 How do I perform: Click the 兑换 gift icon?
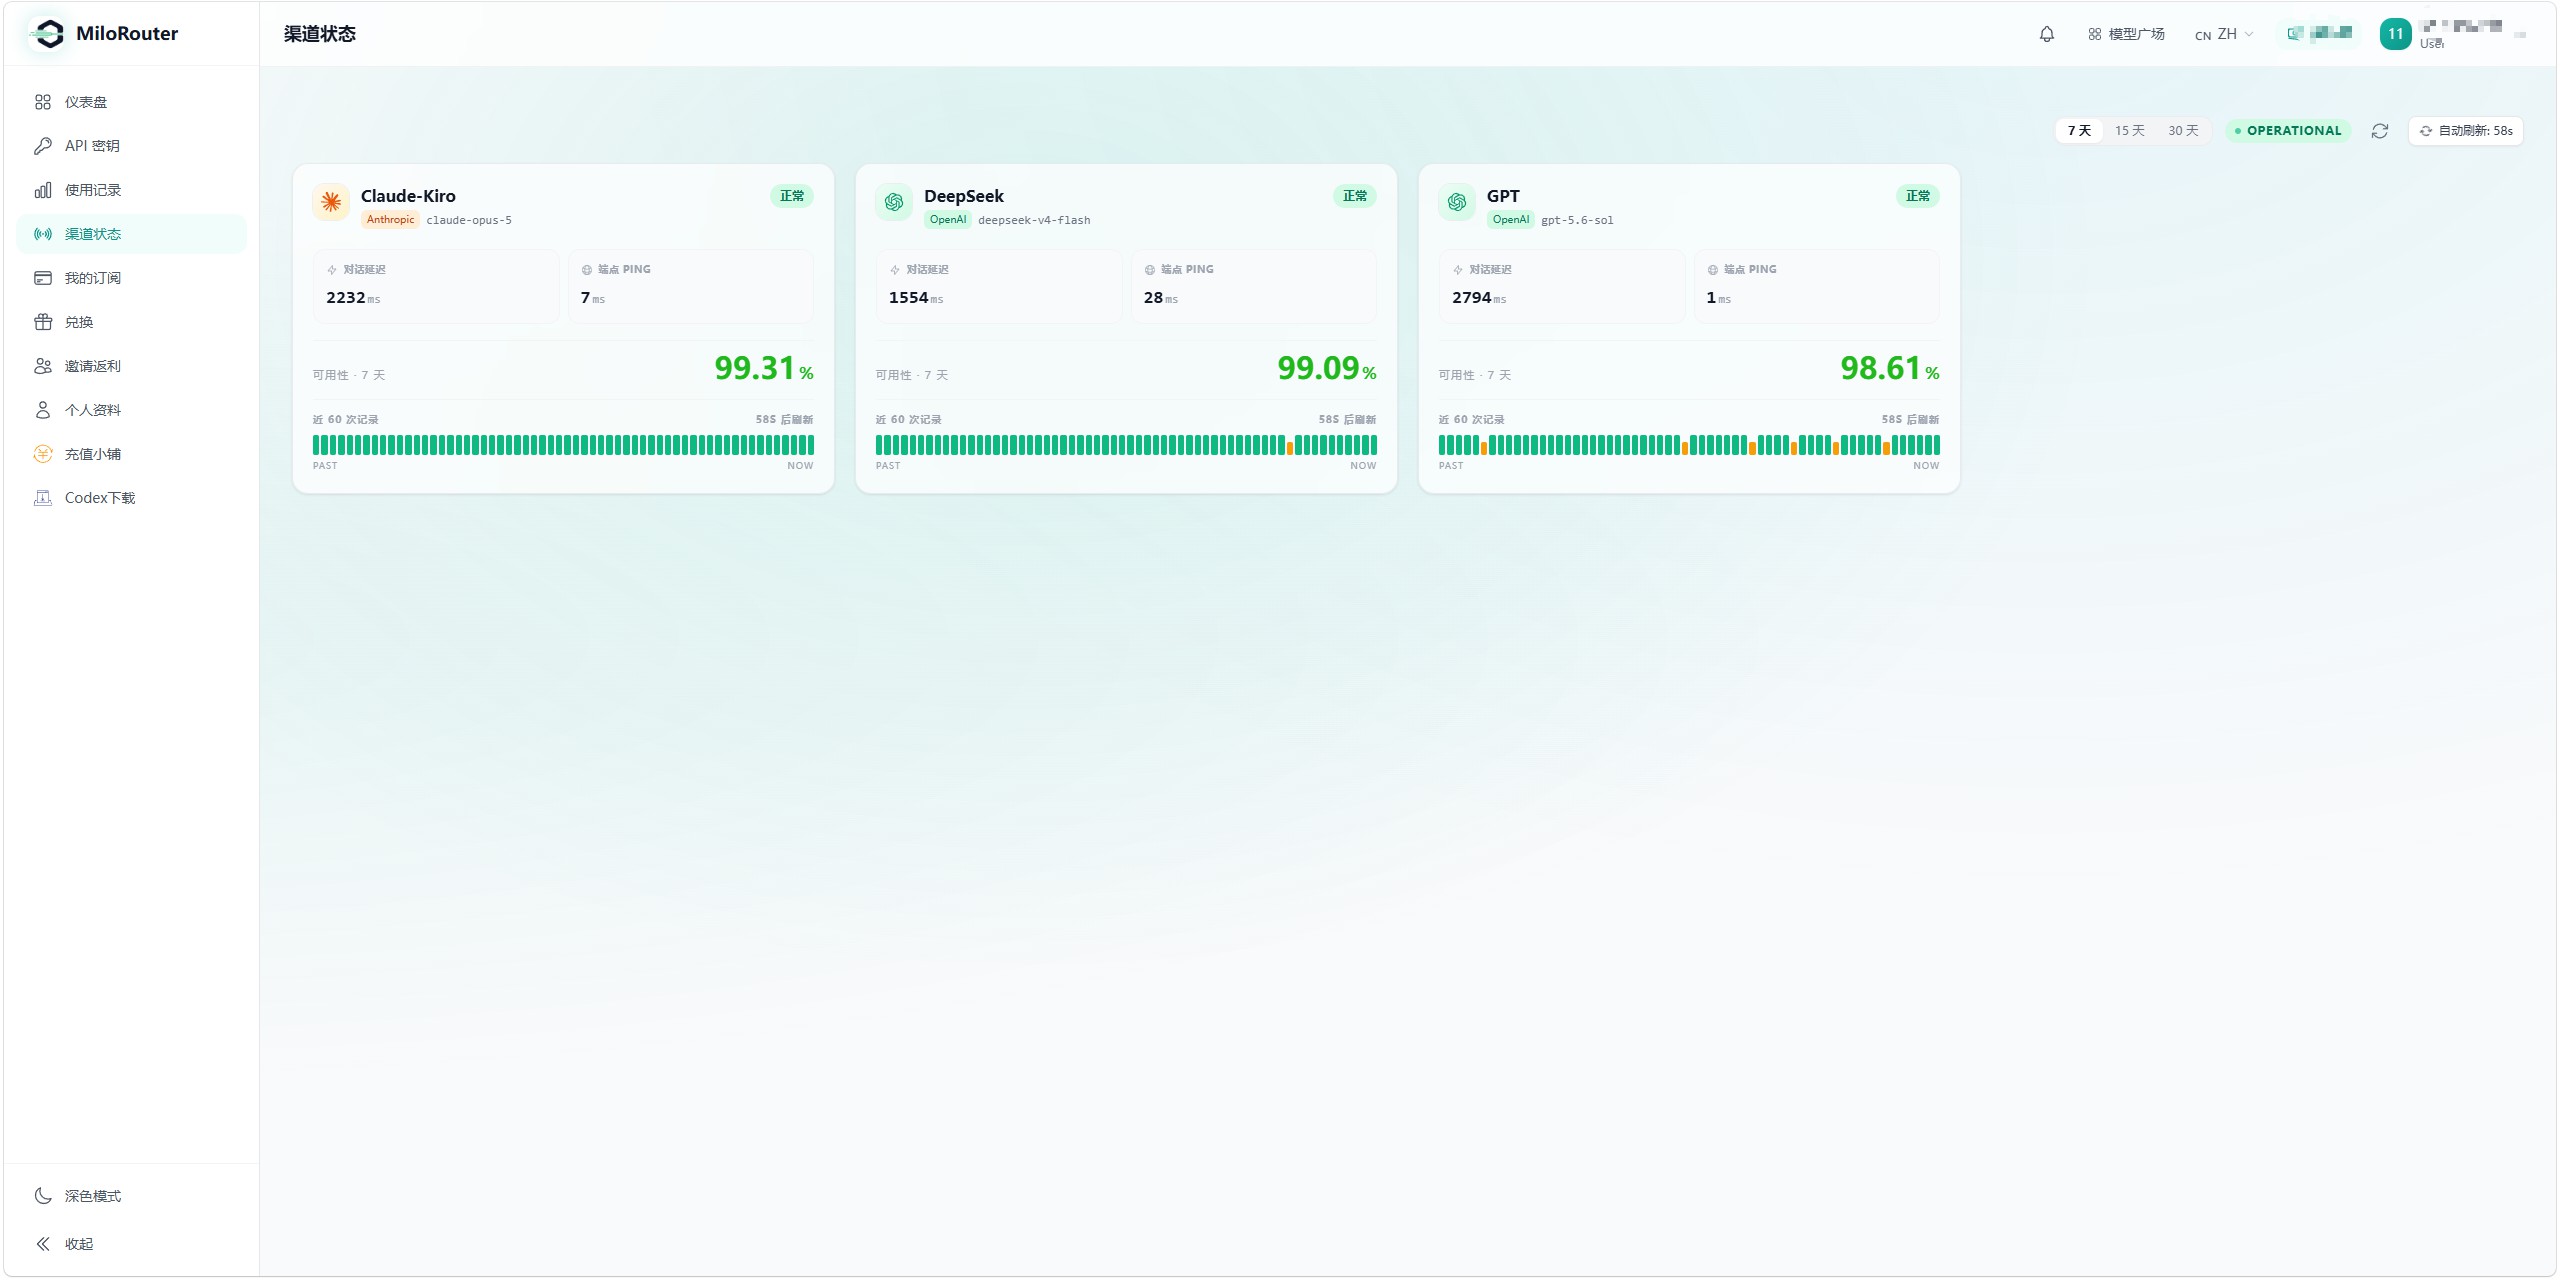43,322
